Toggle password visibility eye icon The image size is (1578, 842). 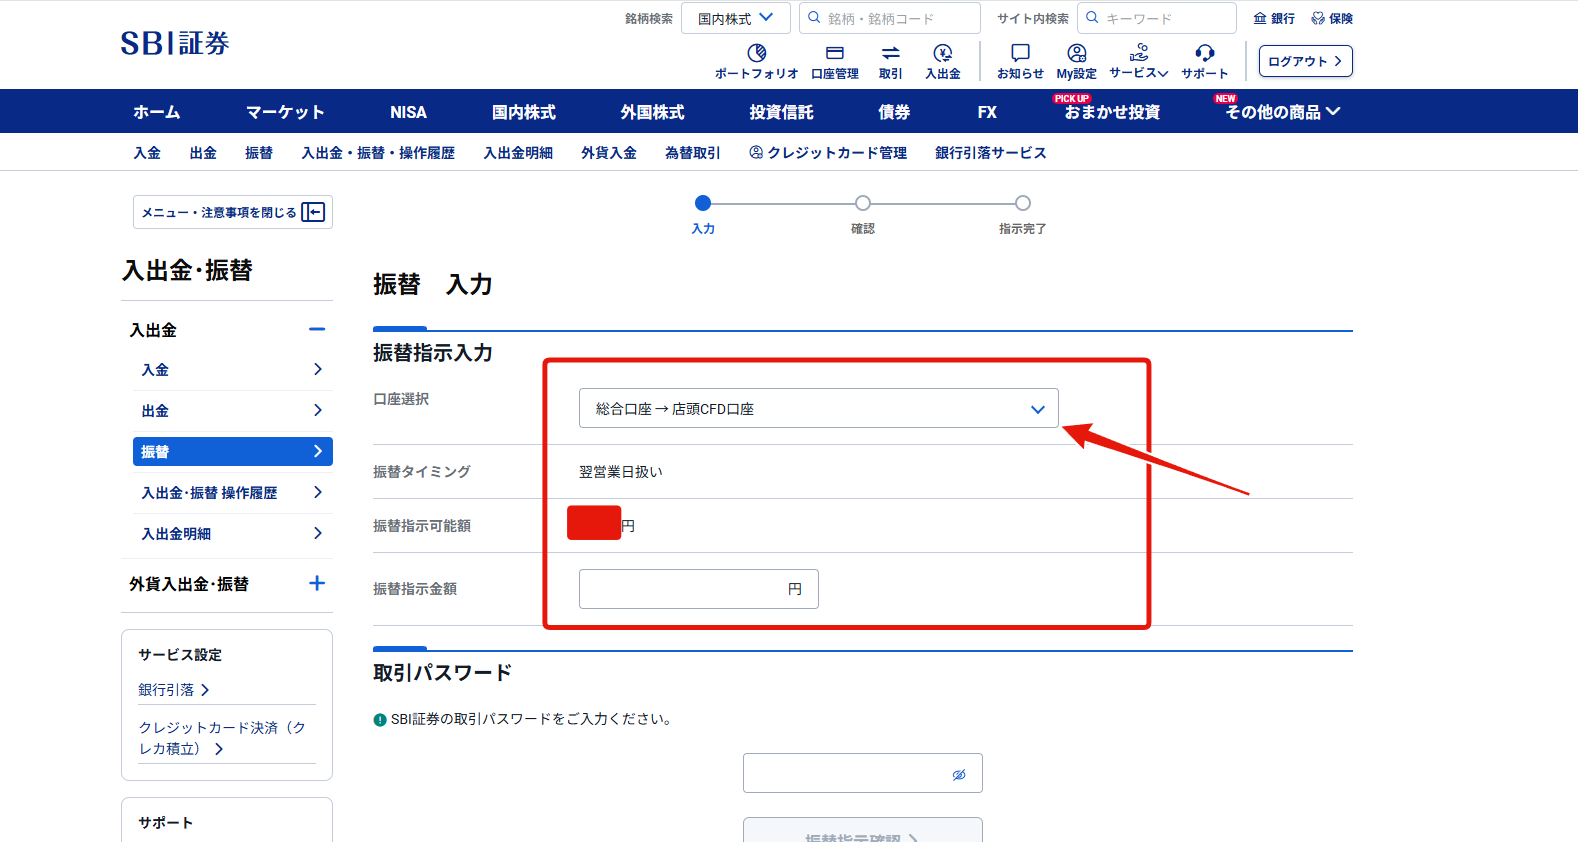point(959,774)
